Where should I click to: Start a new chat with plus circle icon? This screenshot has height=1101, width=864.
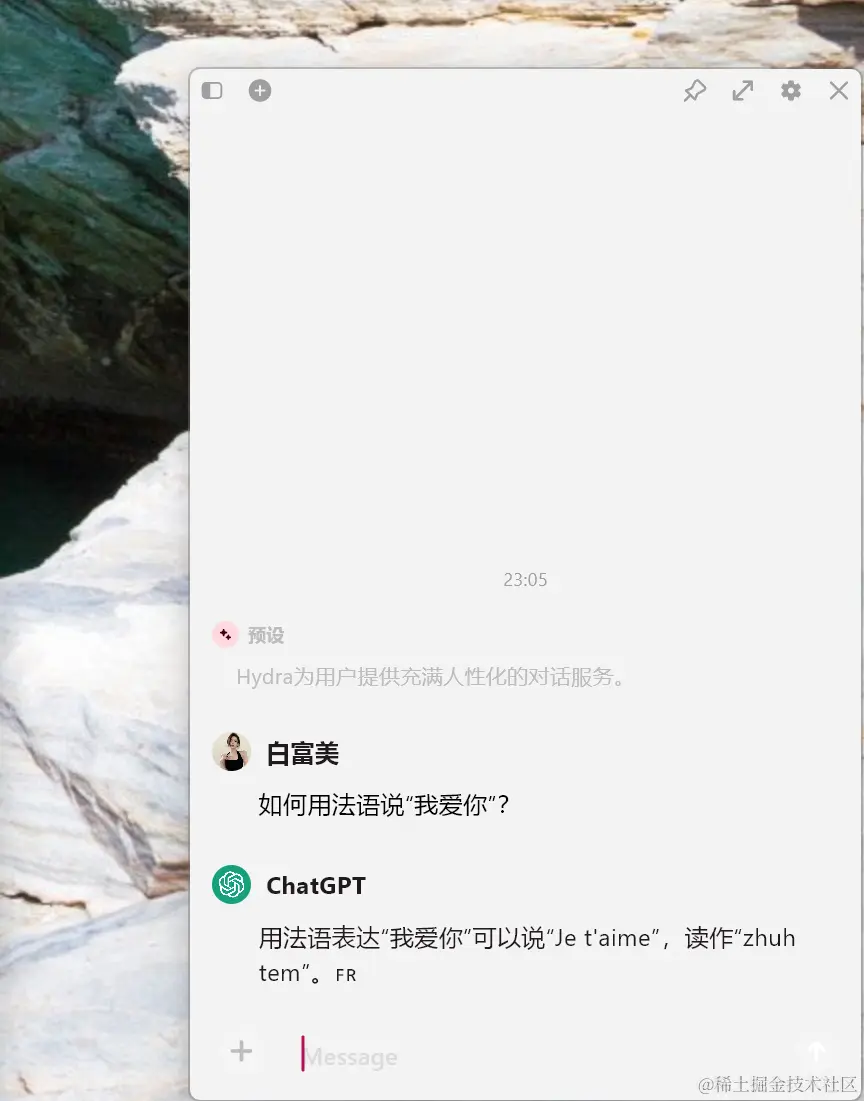pyautogui.click(x=260, y=91)
